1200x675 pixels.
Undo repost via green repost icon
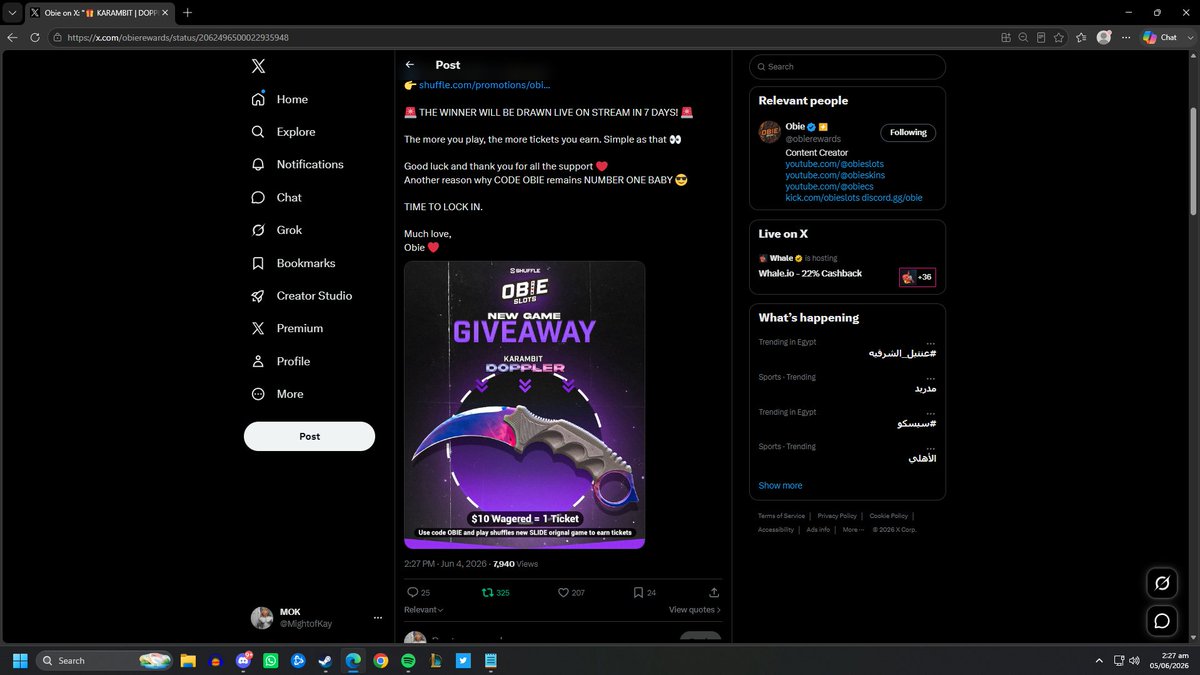pyautogui.click(x=488, y=592)
